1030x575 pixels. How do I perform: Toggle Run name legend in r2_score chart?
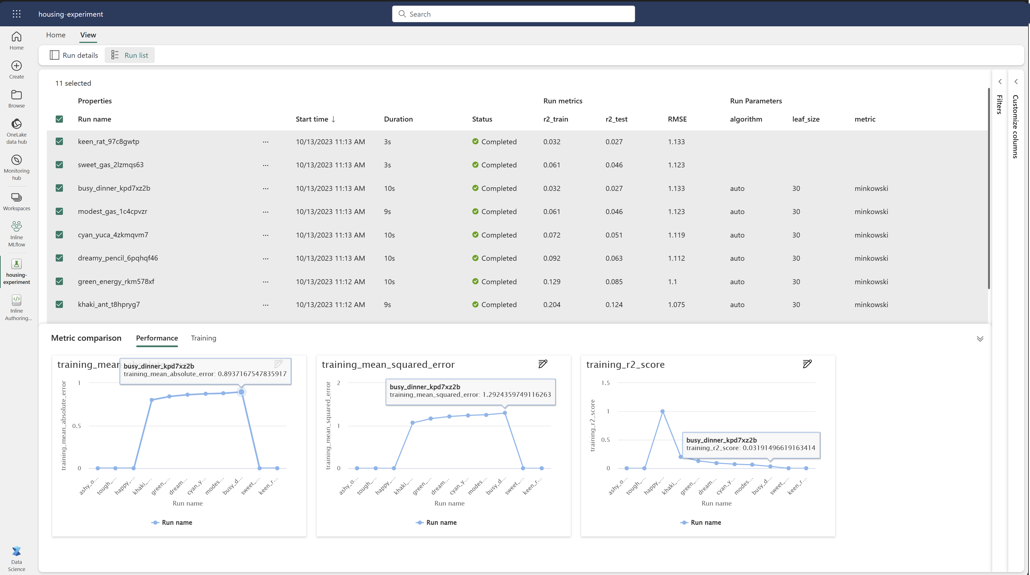click(x=700, y=522)
